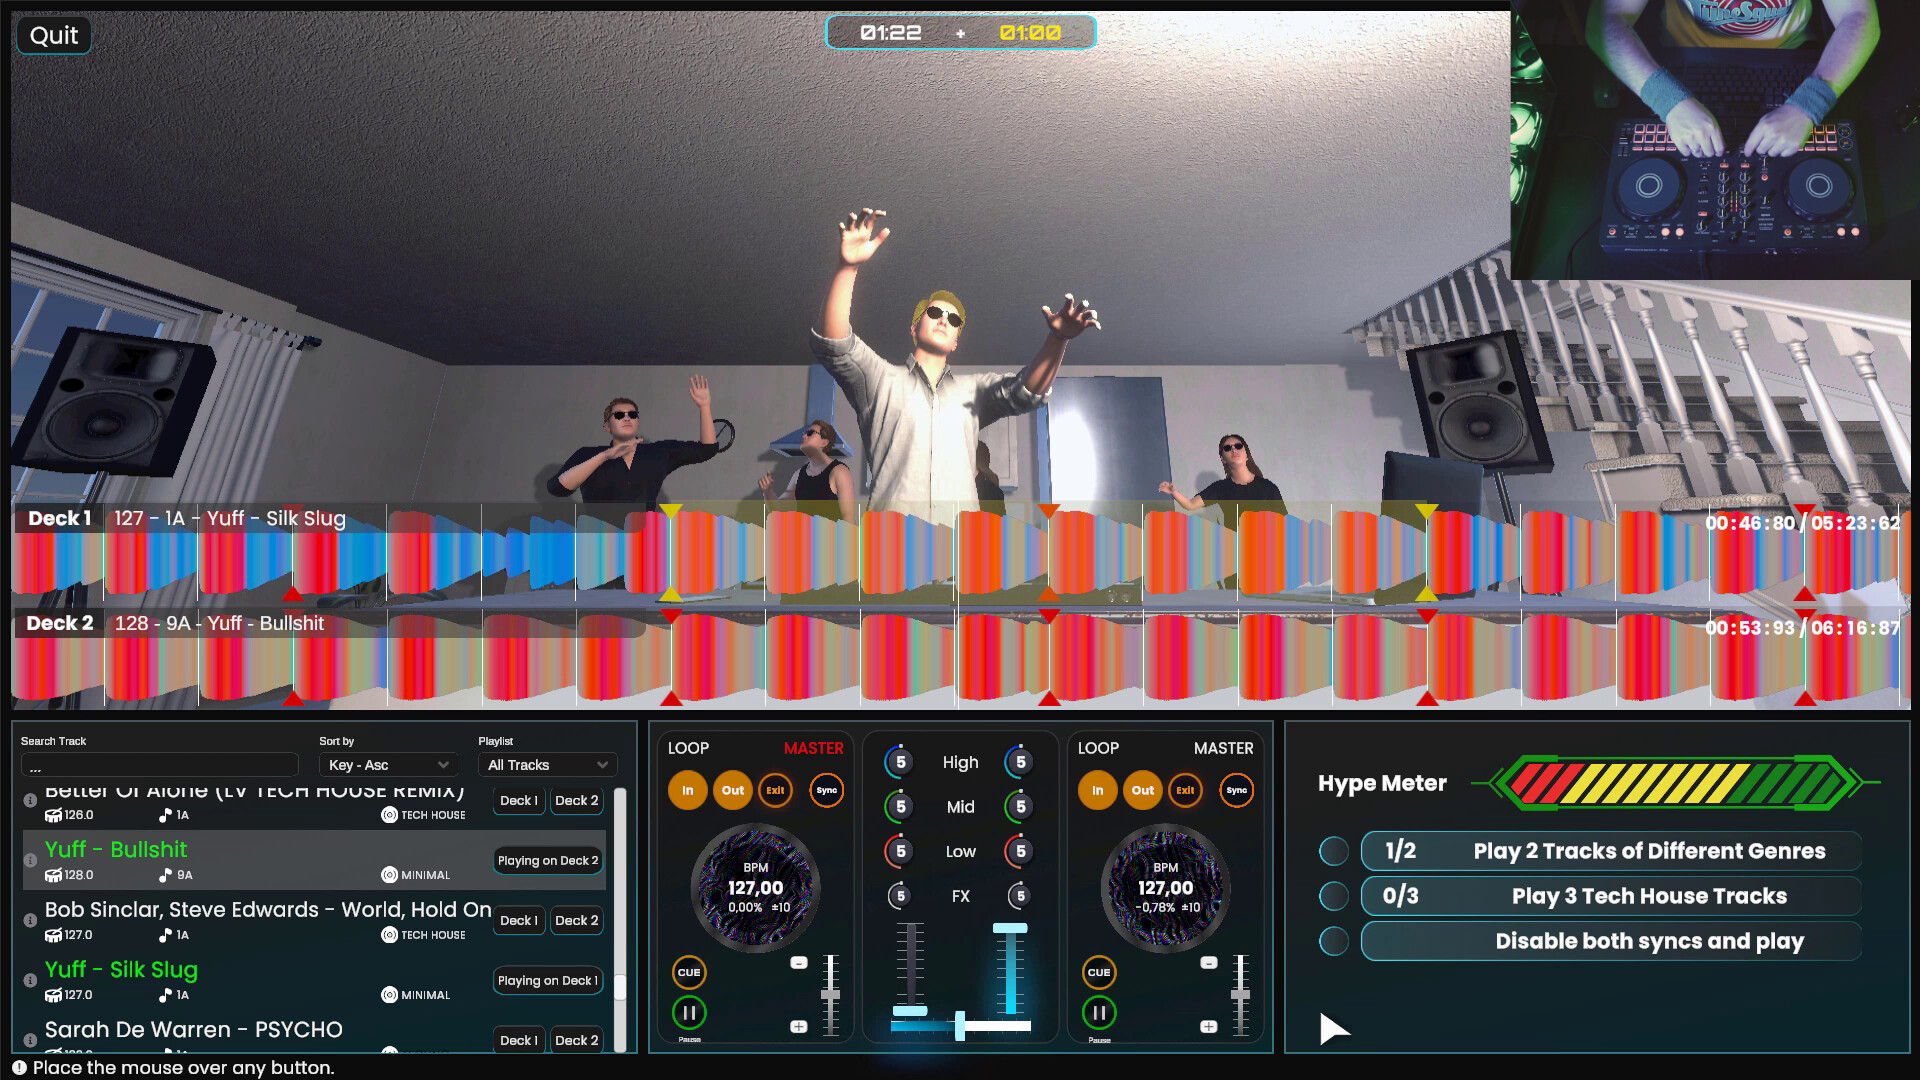This screenshot has height=1080, width=1920.
Task: Click the crossfader handle between the decks
Action: [962, 1024]
